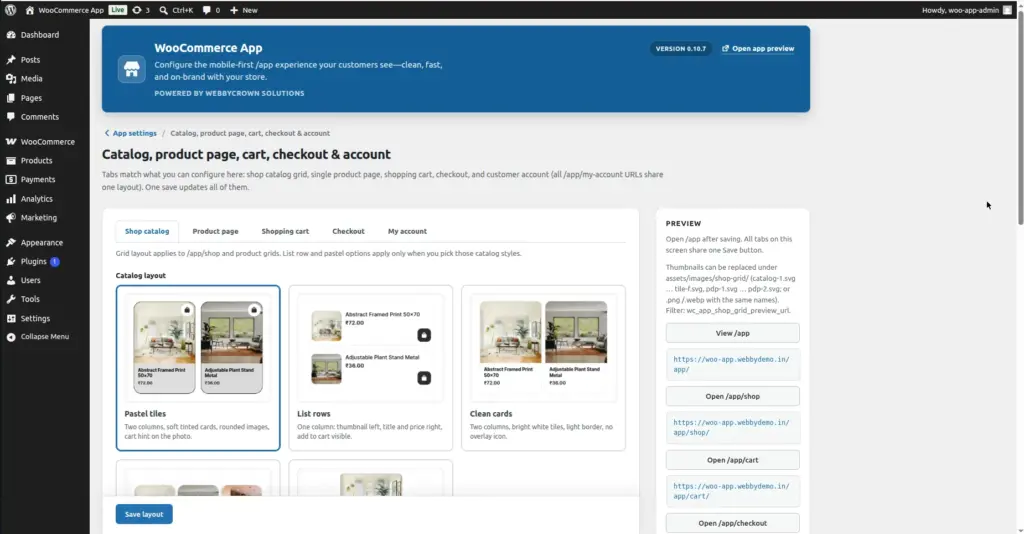
Task: Click the Open /app/checkout button
Action: [732, 524]
